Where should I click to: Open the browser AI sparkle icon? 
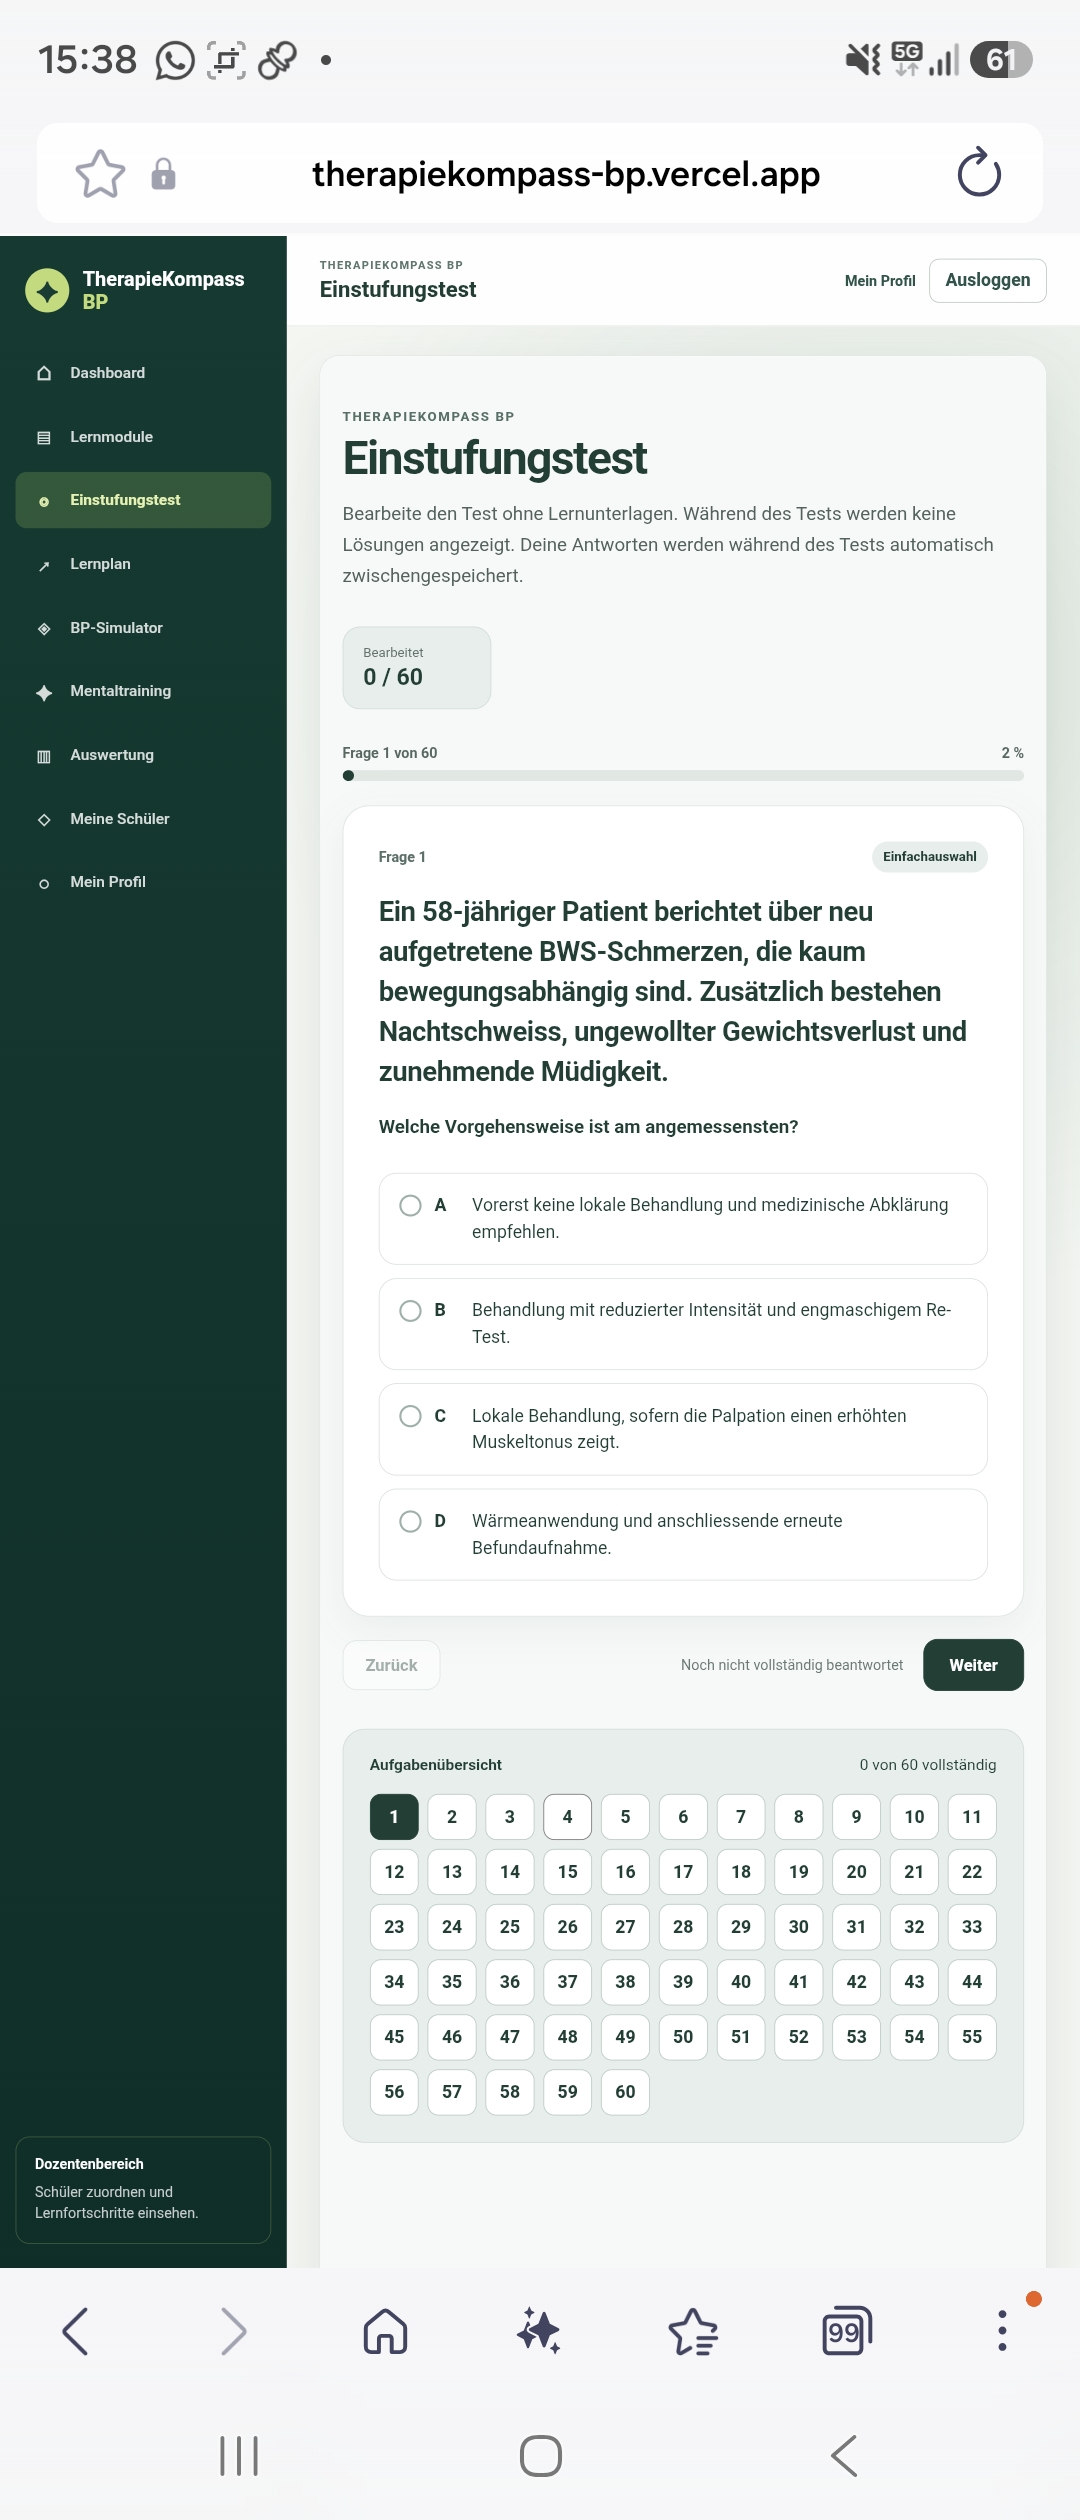(x=539, y=2331)
